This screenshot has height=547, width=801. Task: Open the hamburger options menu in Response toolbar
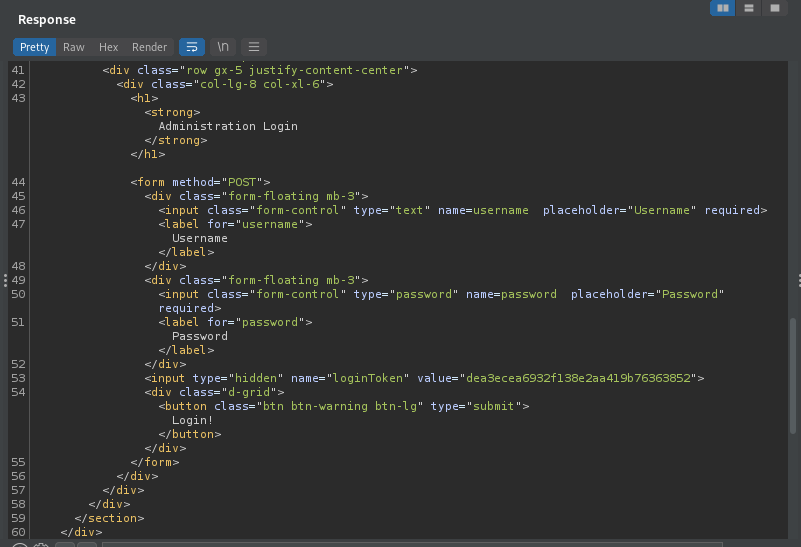click(x=254, y=47)
